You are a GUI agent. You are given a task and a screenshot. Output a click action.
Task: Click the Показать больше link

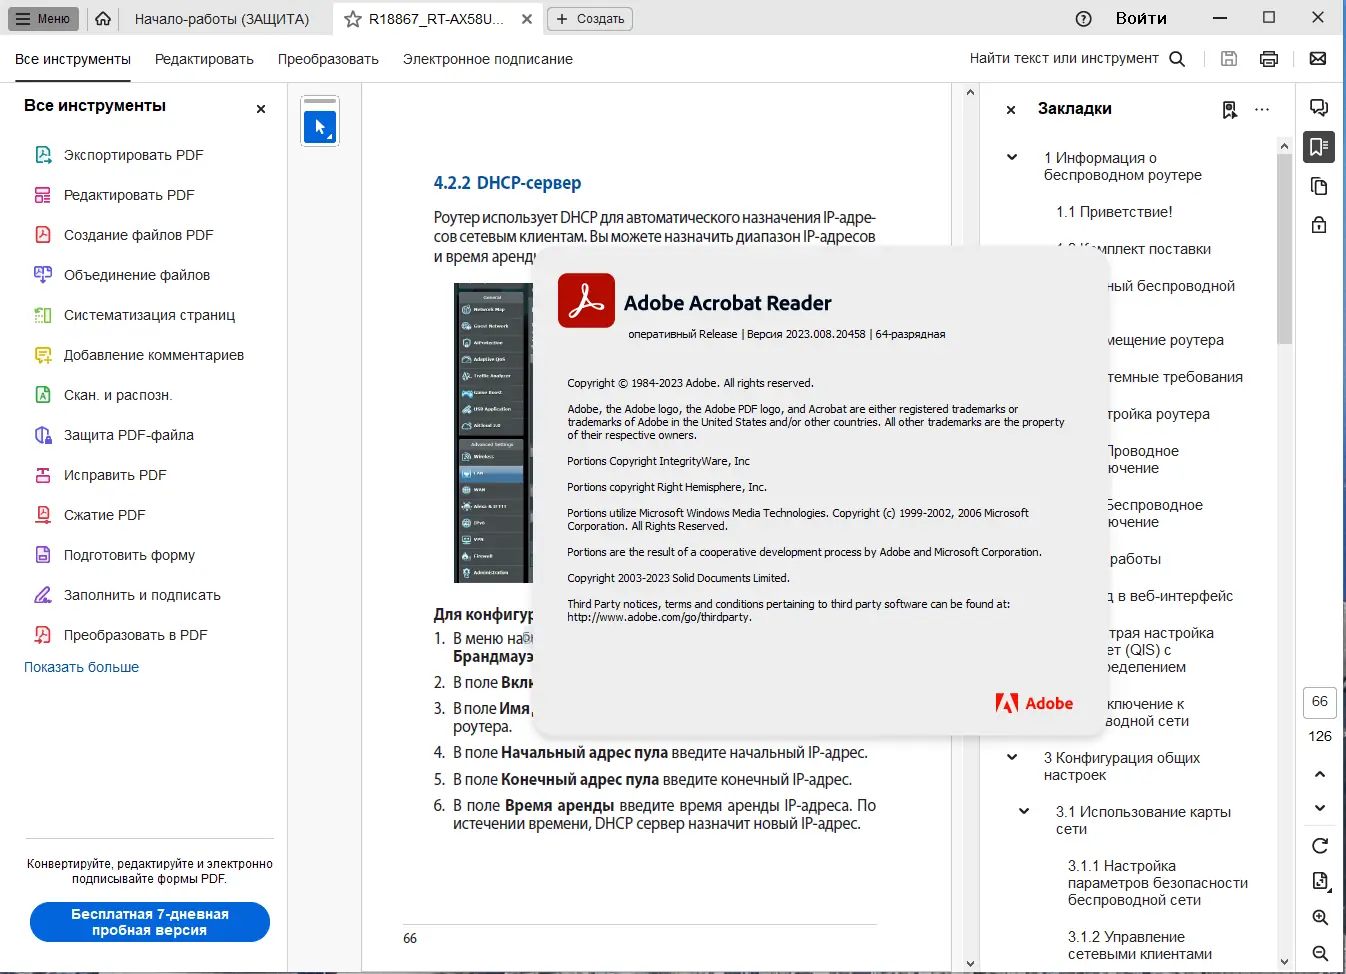coord(82,667)
